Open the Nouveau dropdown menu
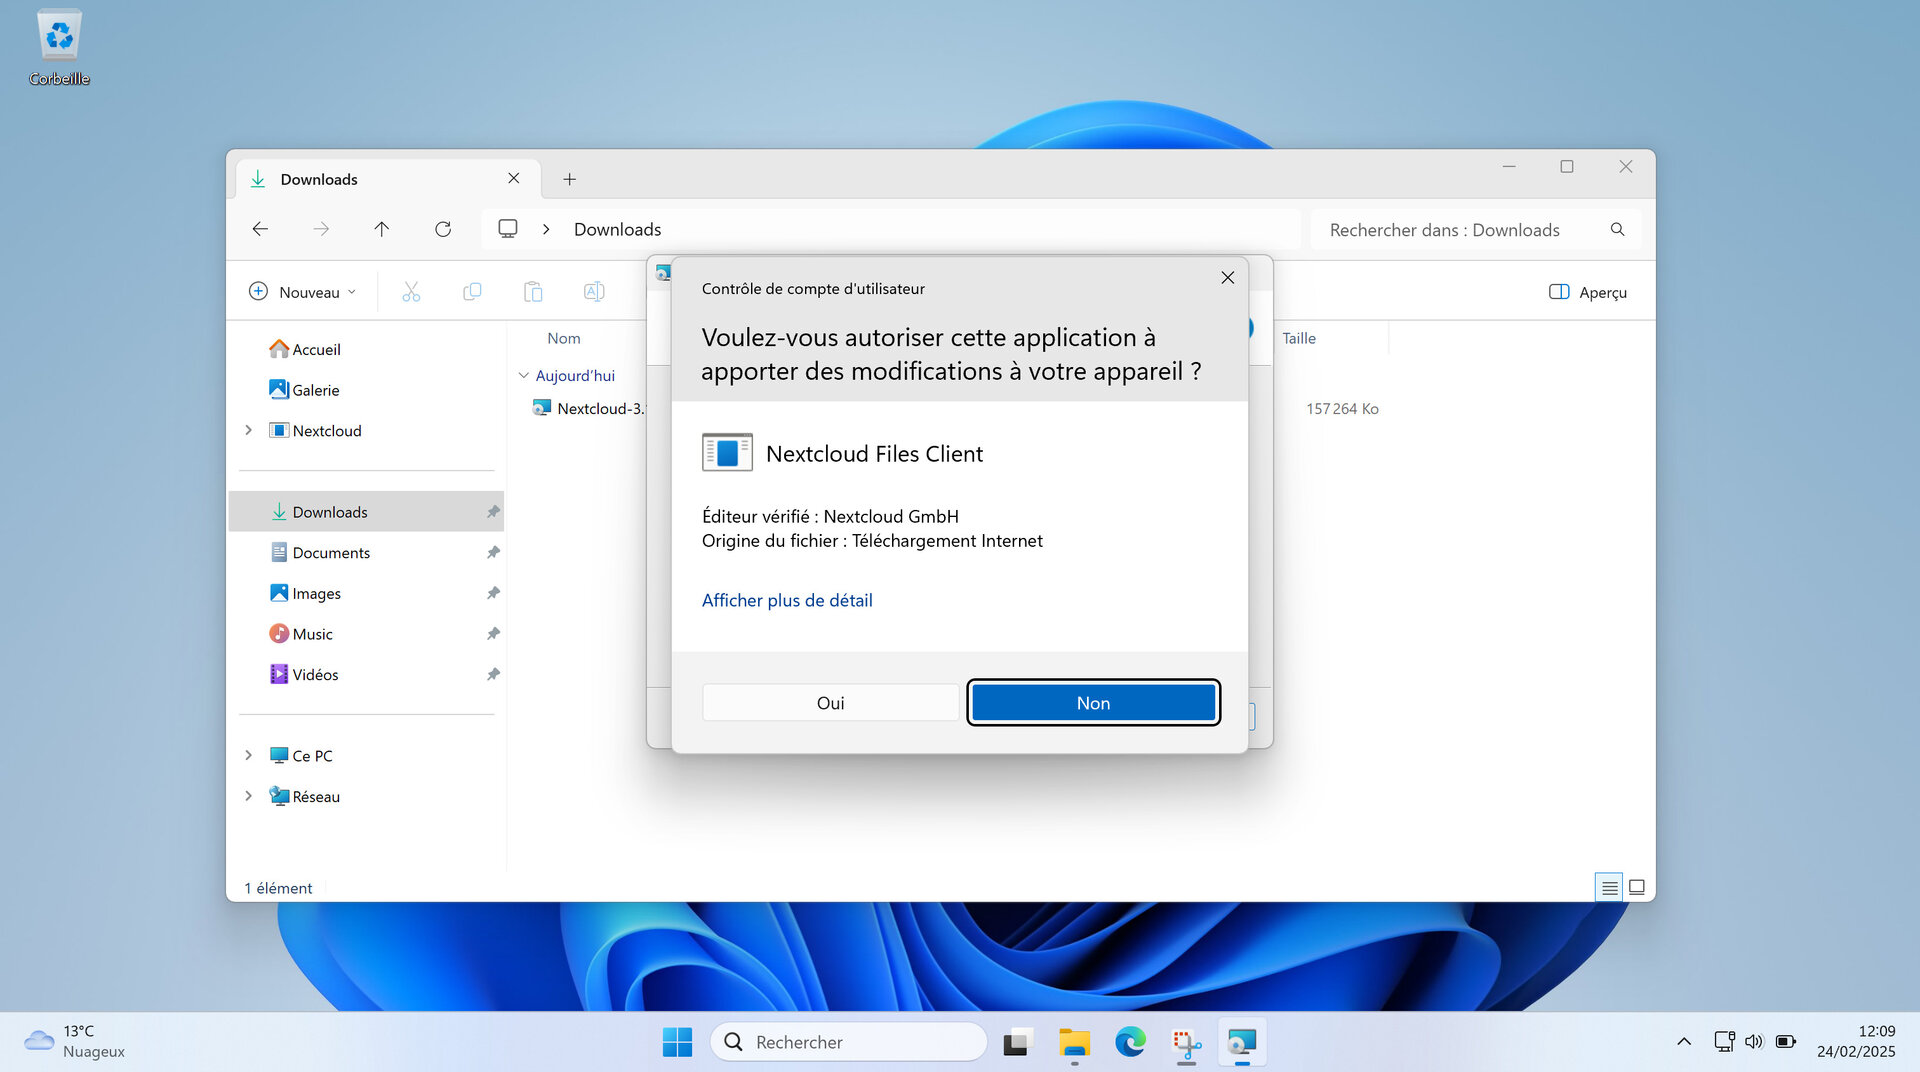 pos(302,291)
